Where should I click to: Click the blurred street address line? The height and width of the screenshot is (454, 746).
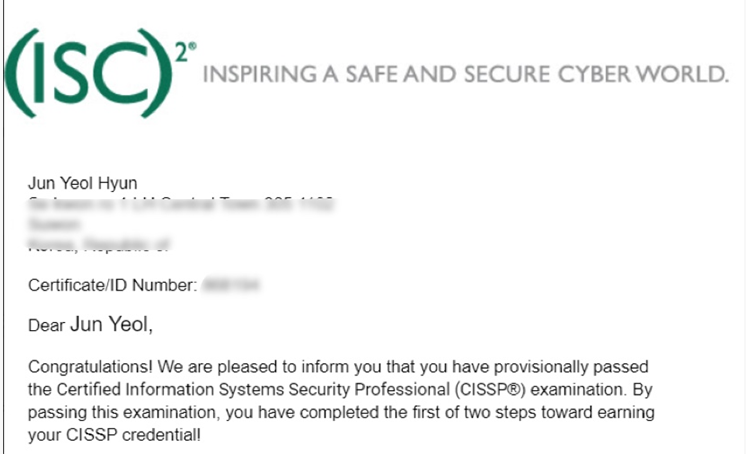181,204
